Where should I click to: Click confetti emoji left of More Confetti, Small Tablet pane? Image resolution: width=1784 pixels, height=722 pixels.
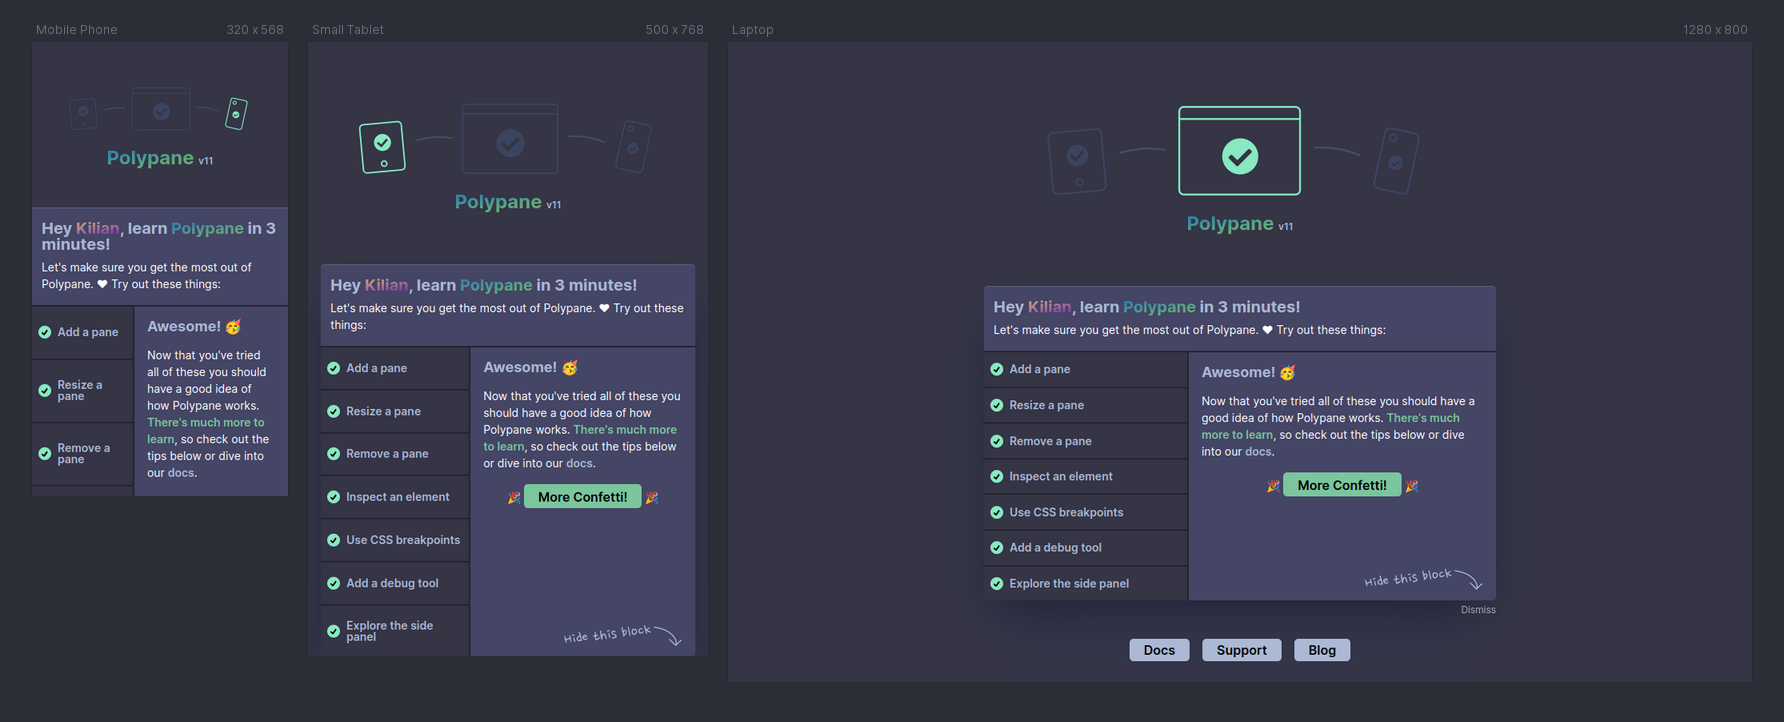(514, 497)
